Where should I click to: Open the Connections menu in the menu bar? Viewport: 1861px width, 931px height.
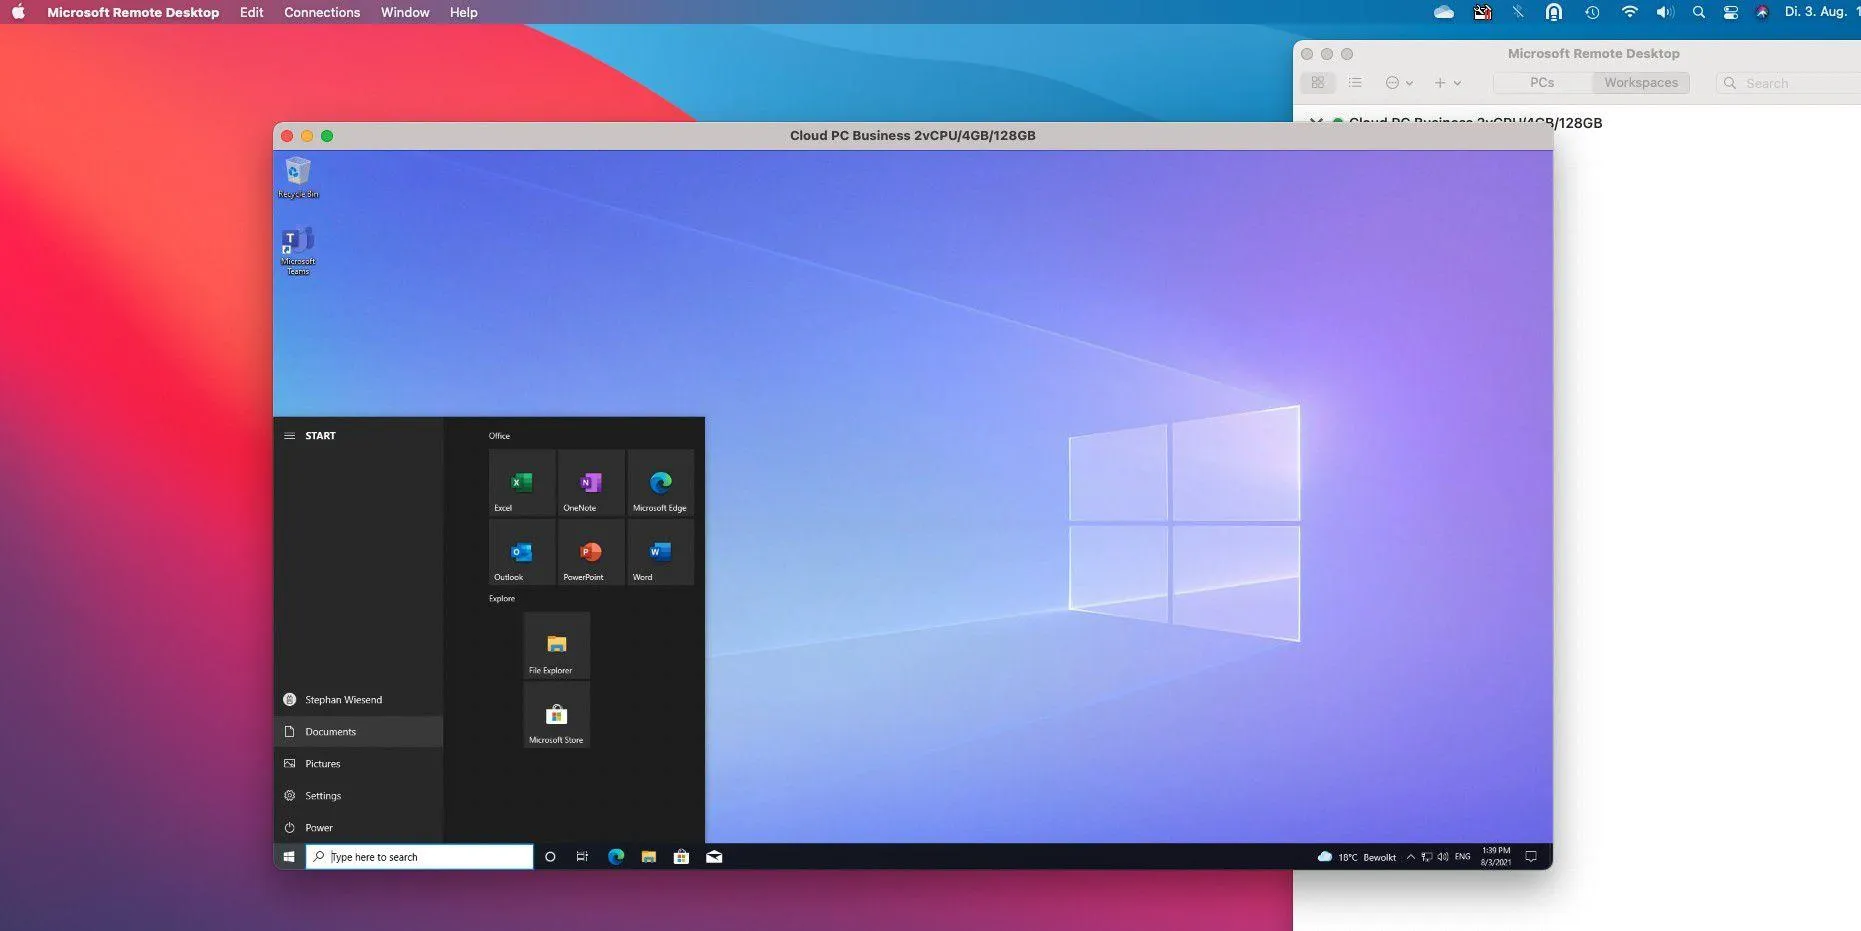[x=321, y=12]
